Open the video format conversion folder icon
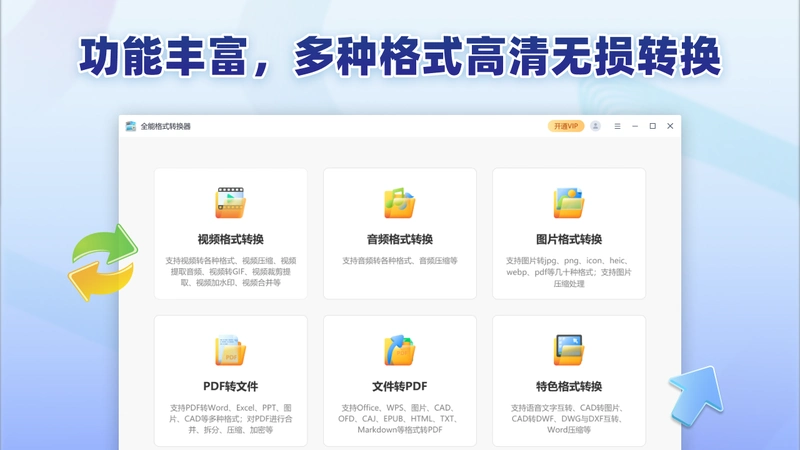This screenshot has height=450, width=800. [x=231, y=203]
